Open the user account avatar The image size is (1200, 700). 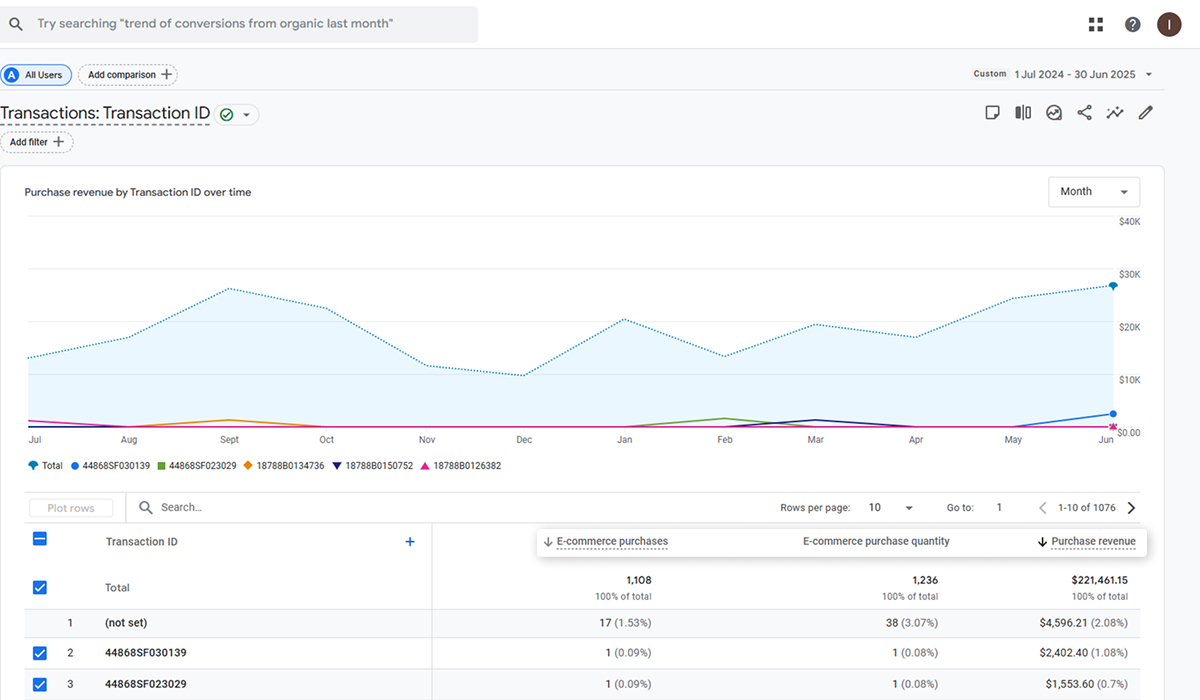pos(1169,24)
